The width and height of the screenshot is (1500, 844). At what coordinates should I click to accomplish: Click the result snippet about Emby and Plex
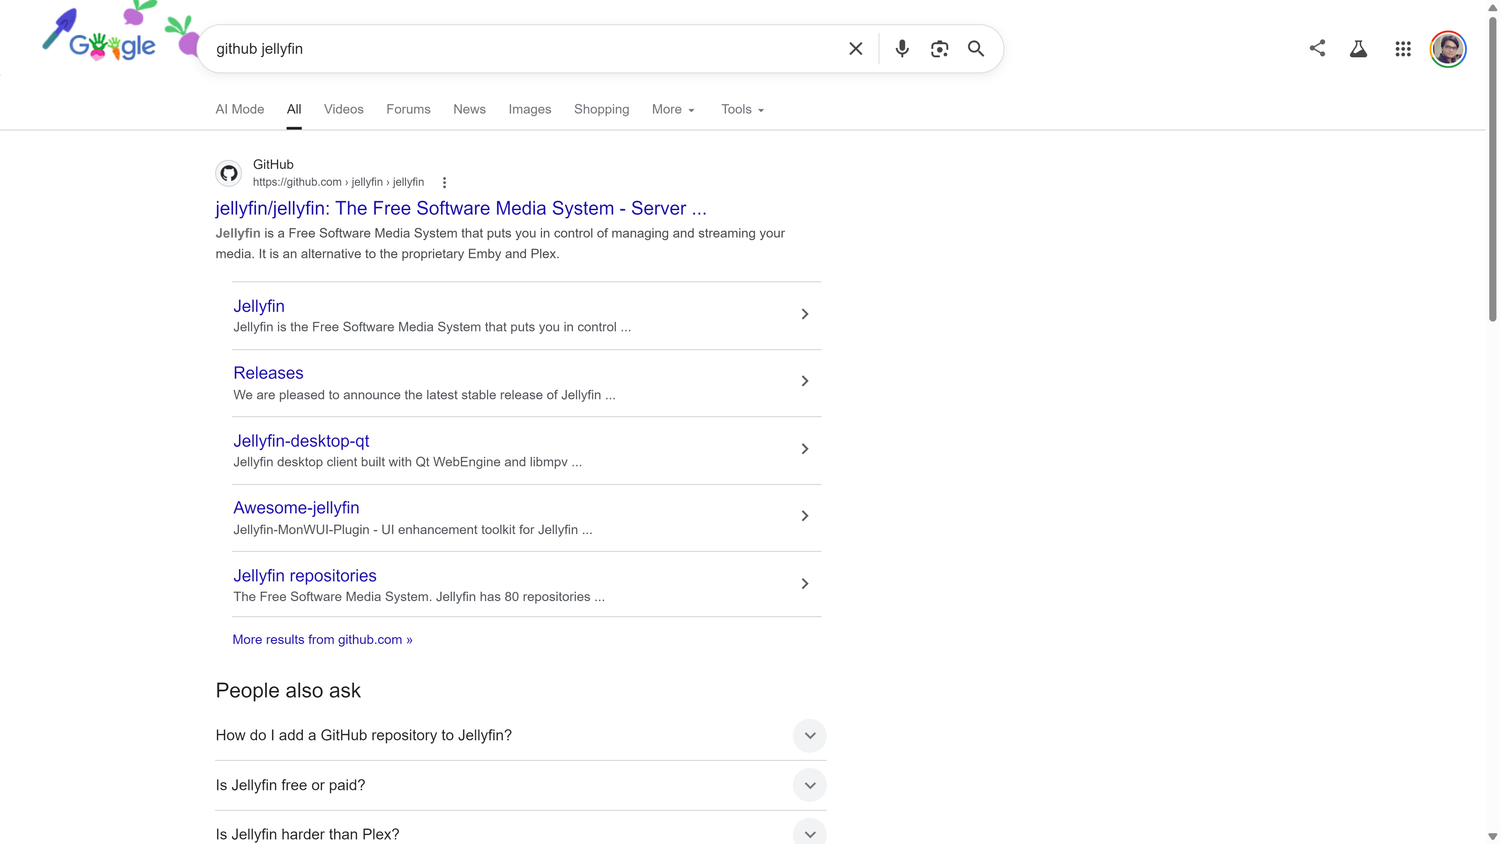500,244
